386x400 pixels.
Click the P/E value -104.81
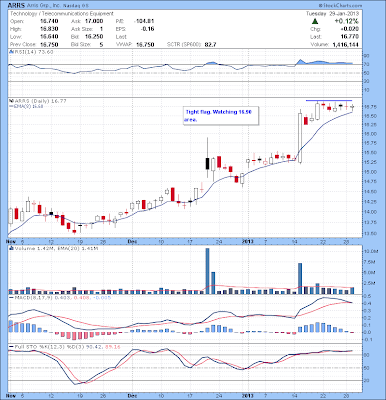click(144, 21)
